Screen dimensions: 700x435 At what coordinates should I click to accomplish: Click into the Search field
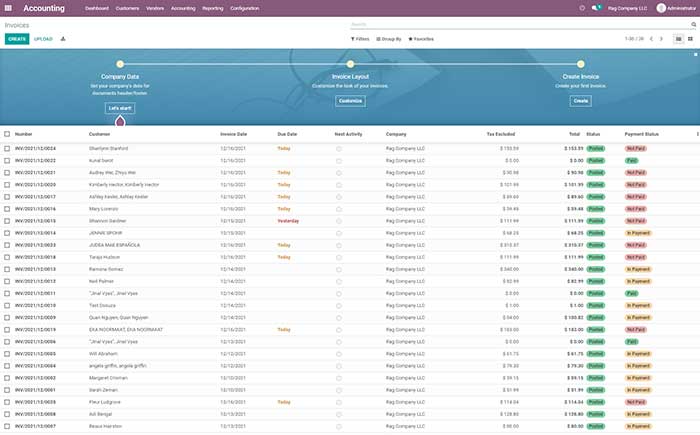[x=518, y=25]
